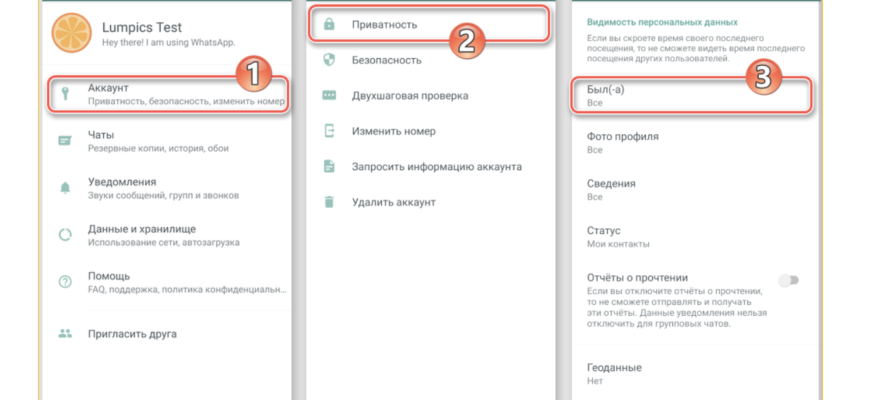
Task: Click the password dots icon for Двухшаговая проверка
Action: tap(329, 95)
